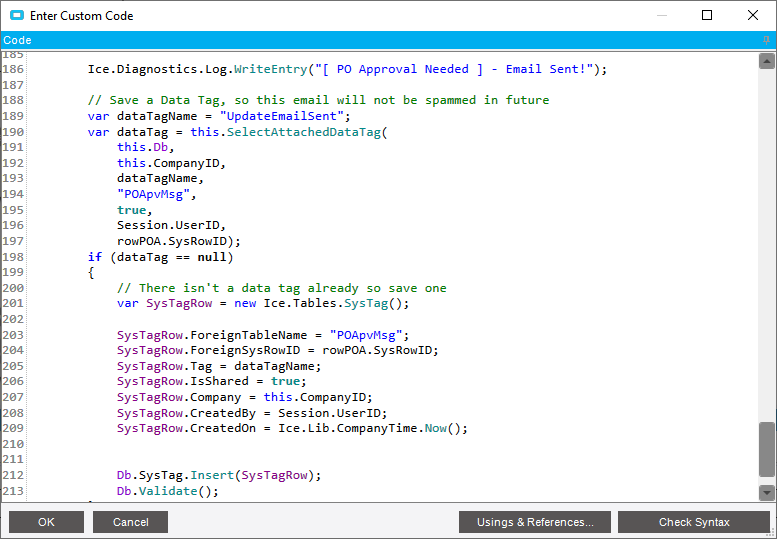Click the if (dataTag == null) statement
Screen dimensions: 777x539
coord(161,257)
